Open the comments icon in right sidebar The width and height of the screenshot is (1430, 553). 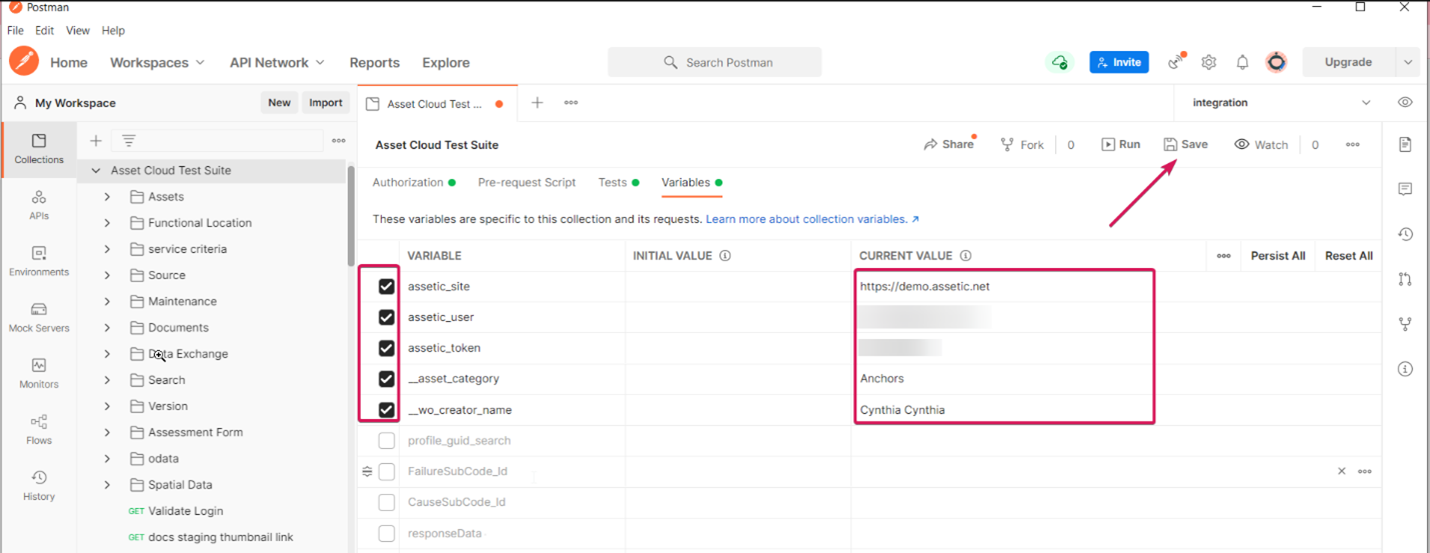tap(1405, 189)
